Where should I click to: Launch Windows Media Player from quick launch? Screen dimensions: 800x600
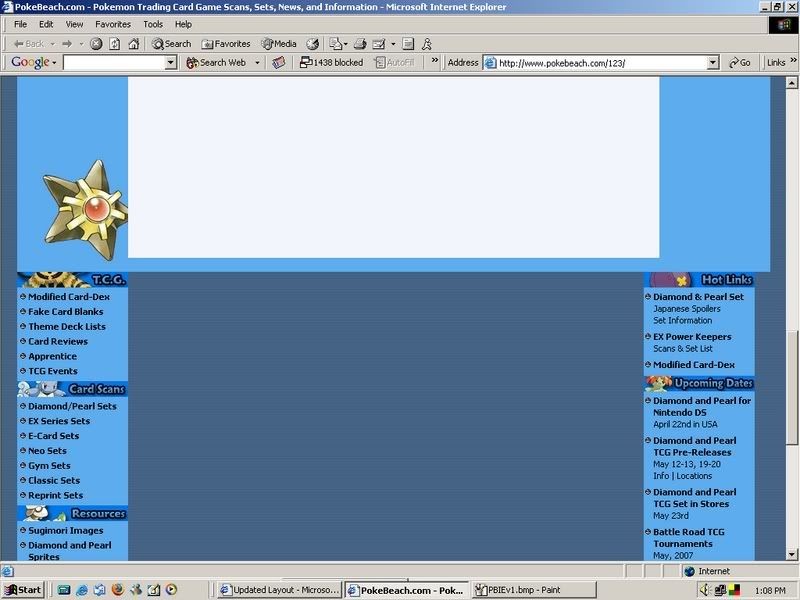click(171, 590)
